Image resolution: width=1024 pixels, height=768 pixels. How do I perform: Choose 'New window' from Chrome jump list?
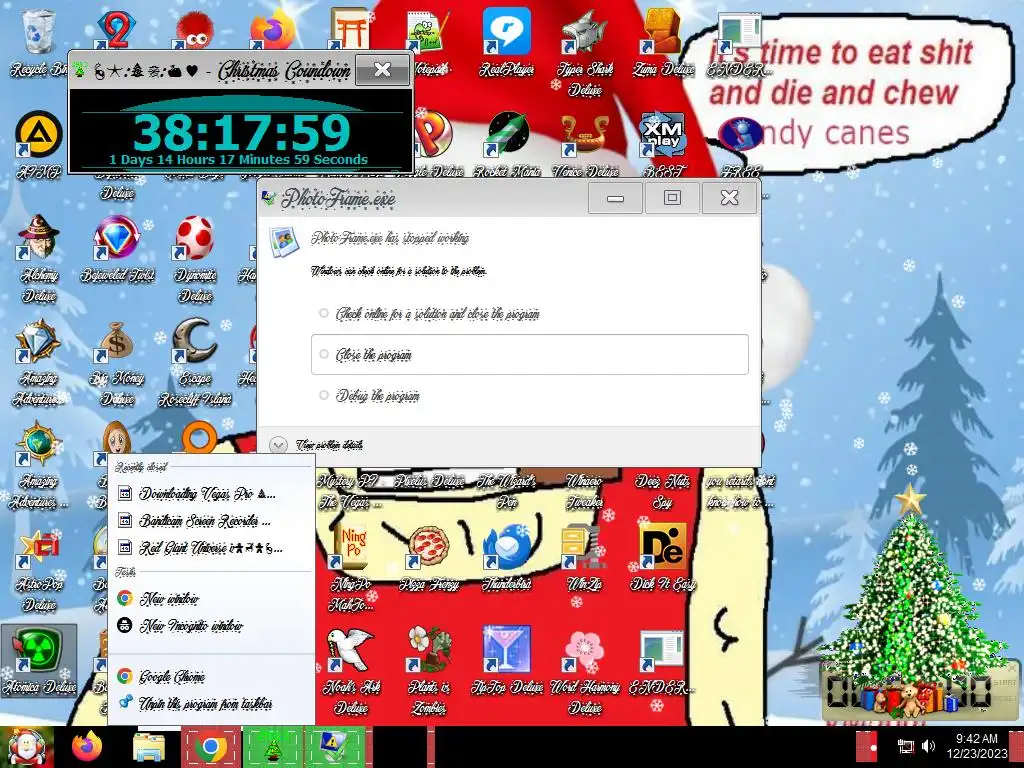(211, 598)
